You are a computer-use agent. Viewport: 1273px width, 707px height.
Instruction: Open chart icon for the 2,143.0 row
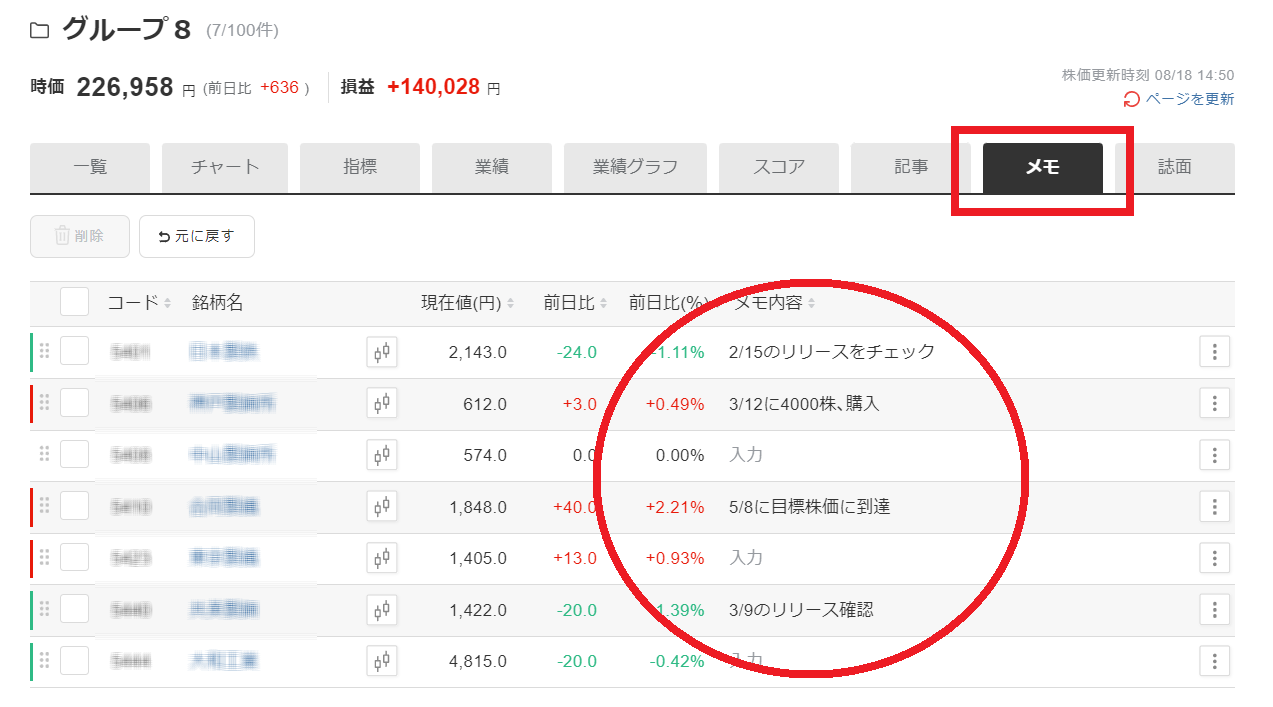382,352
